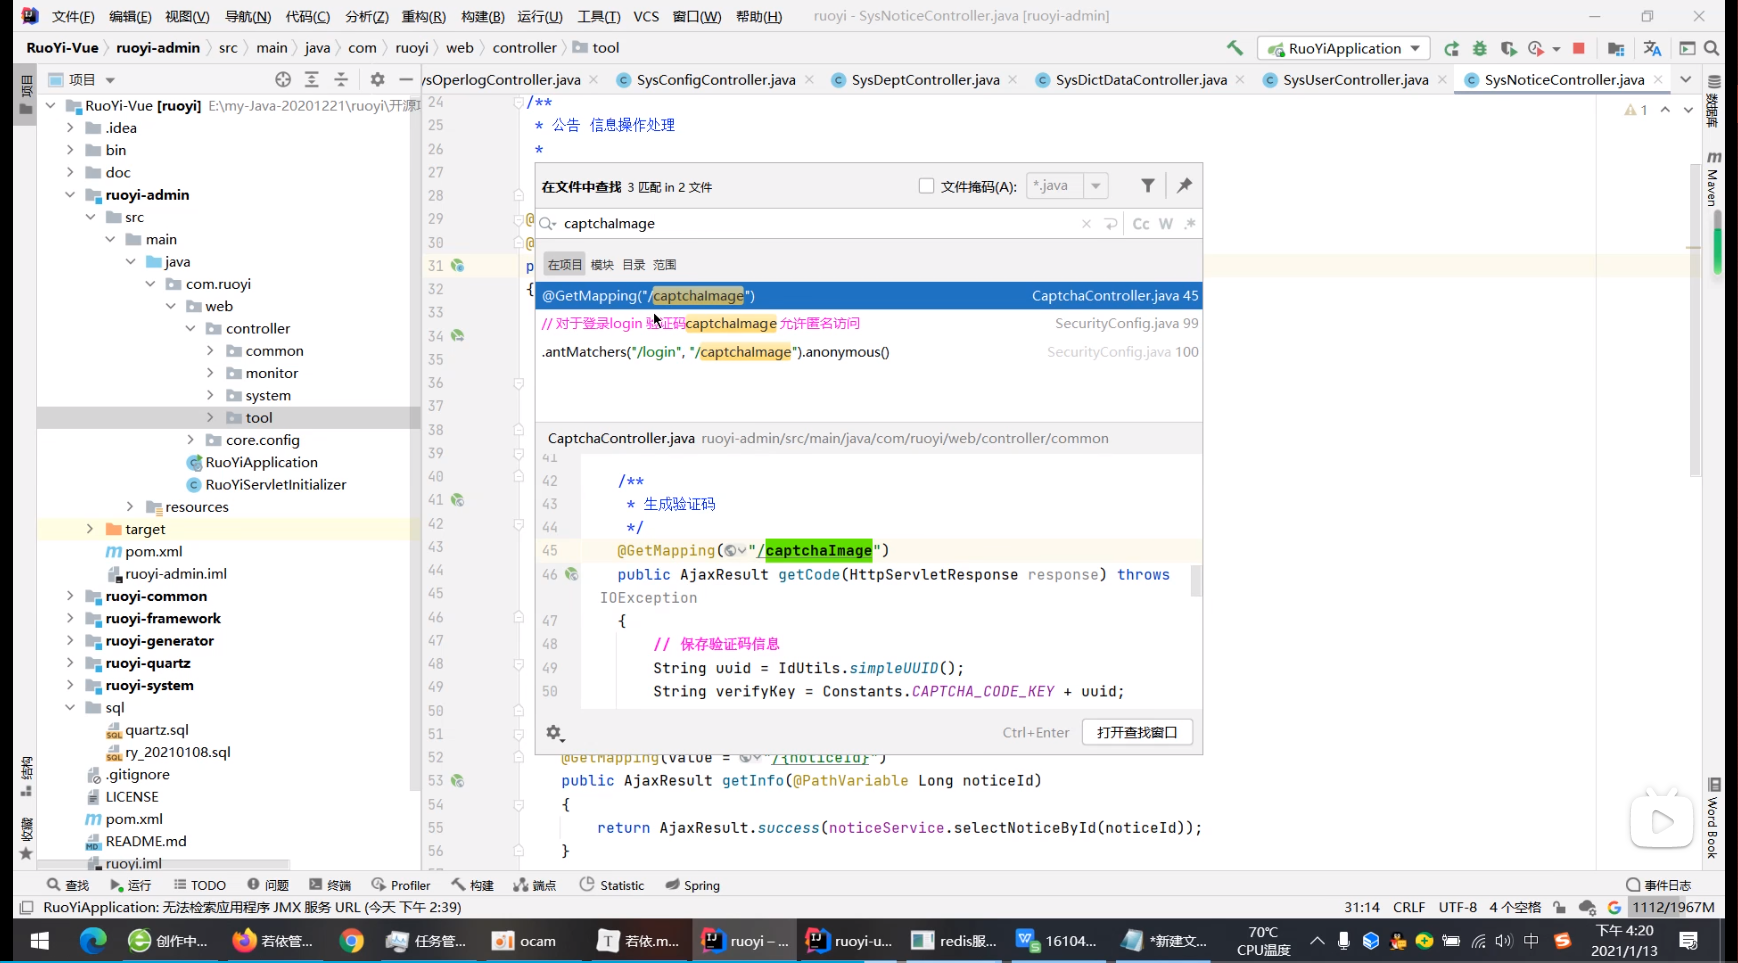Collapse the ruoyi-admin module
The image size is (1738, 963).
[70, 195]
